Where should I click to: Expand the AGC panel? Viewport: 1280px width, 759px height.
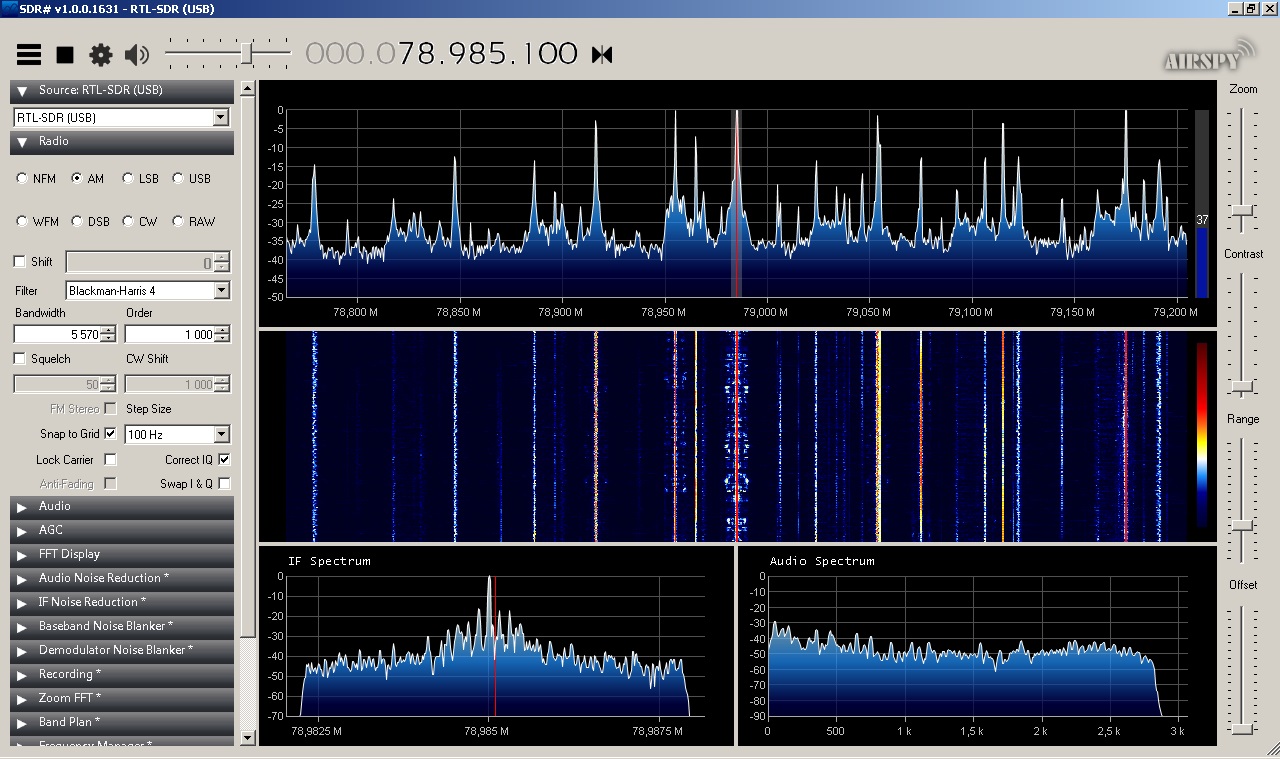point(122,531)
